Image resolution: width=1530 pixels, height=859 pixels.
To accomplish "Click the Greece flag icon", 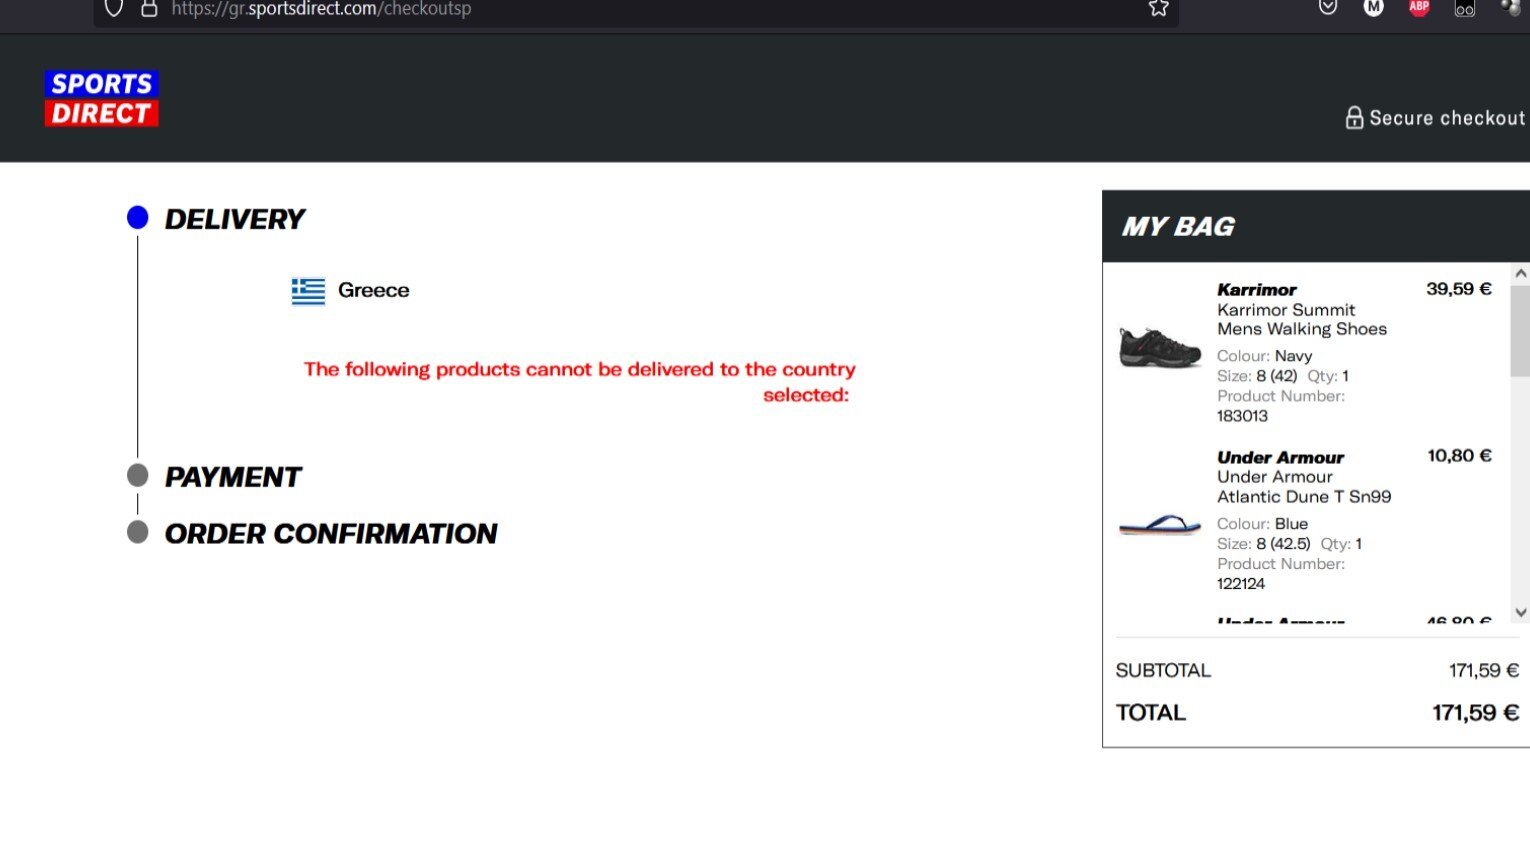I will click(x=308, y=291).
